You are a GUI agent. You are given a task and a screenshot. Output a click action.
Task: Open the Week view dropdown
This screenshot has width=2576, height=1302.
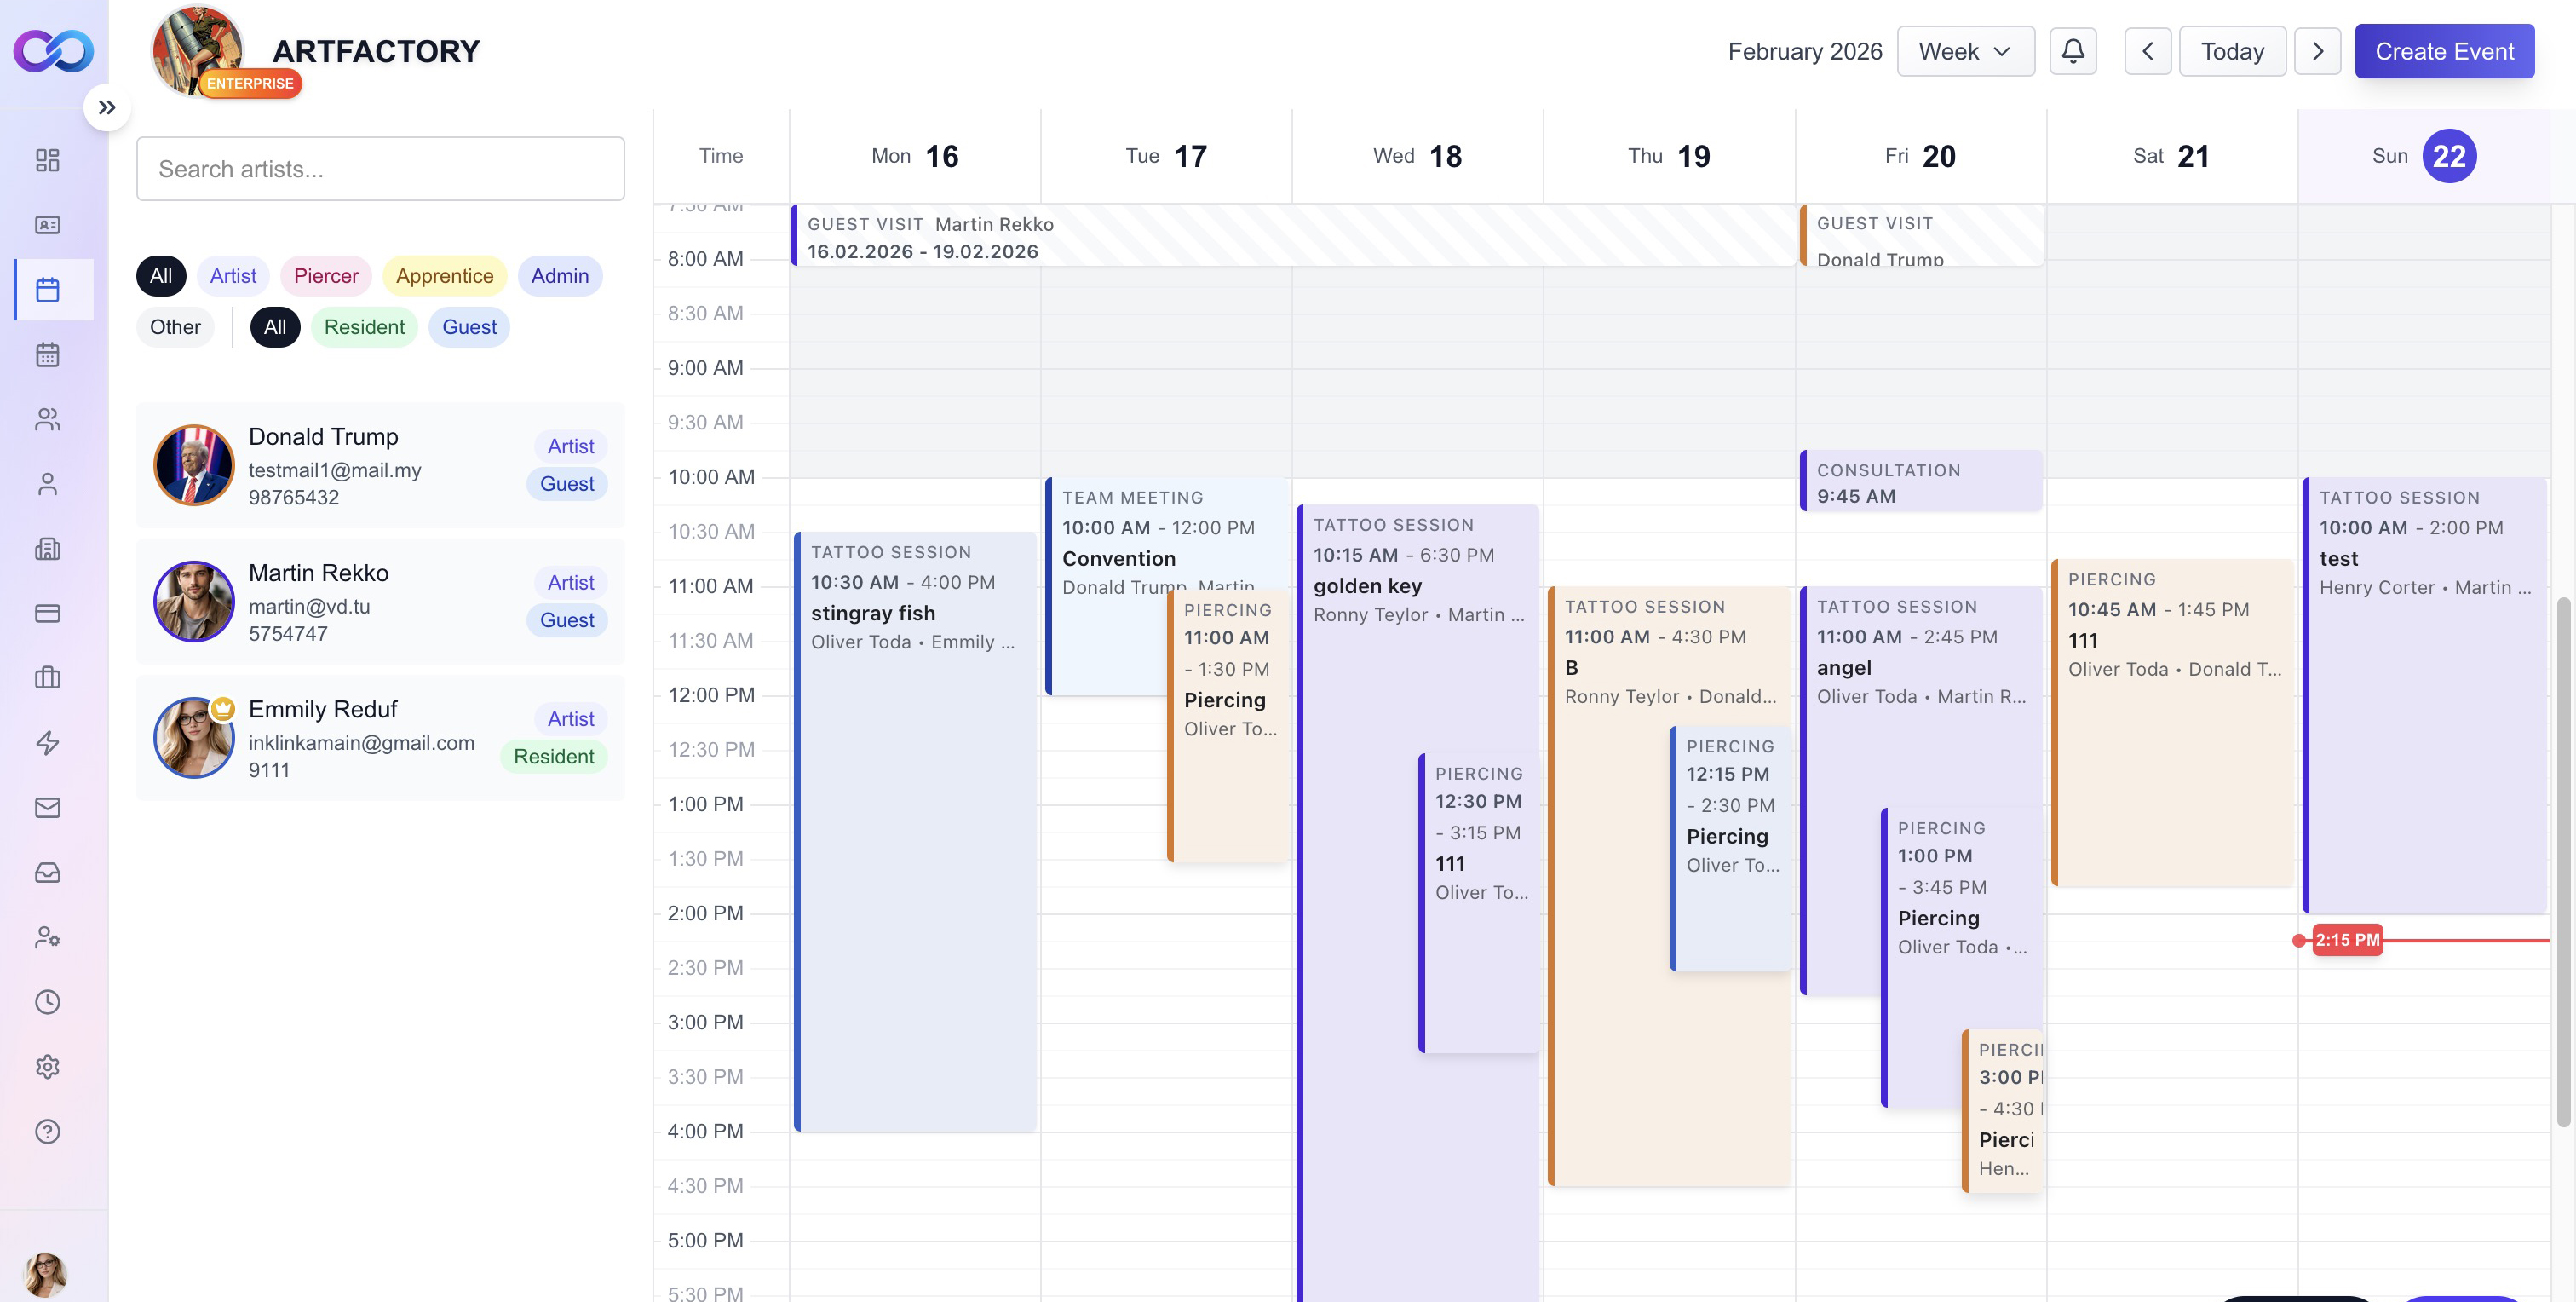(x=1965, y=51)
